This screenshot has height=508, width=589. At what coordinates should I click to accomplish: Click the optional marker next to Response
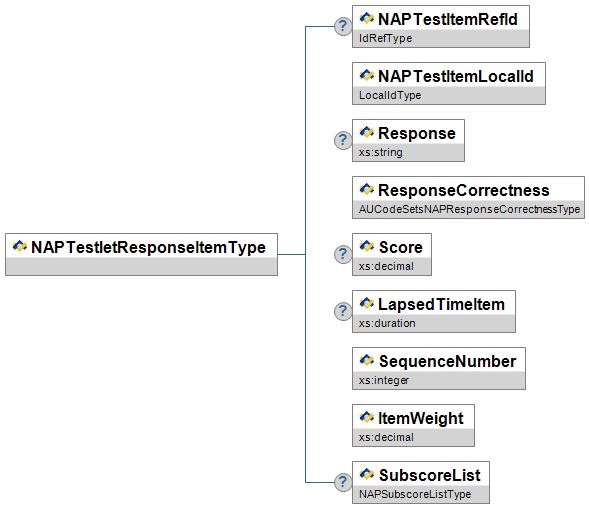coord(343,140)
